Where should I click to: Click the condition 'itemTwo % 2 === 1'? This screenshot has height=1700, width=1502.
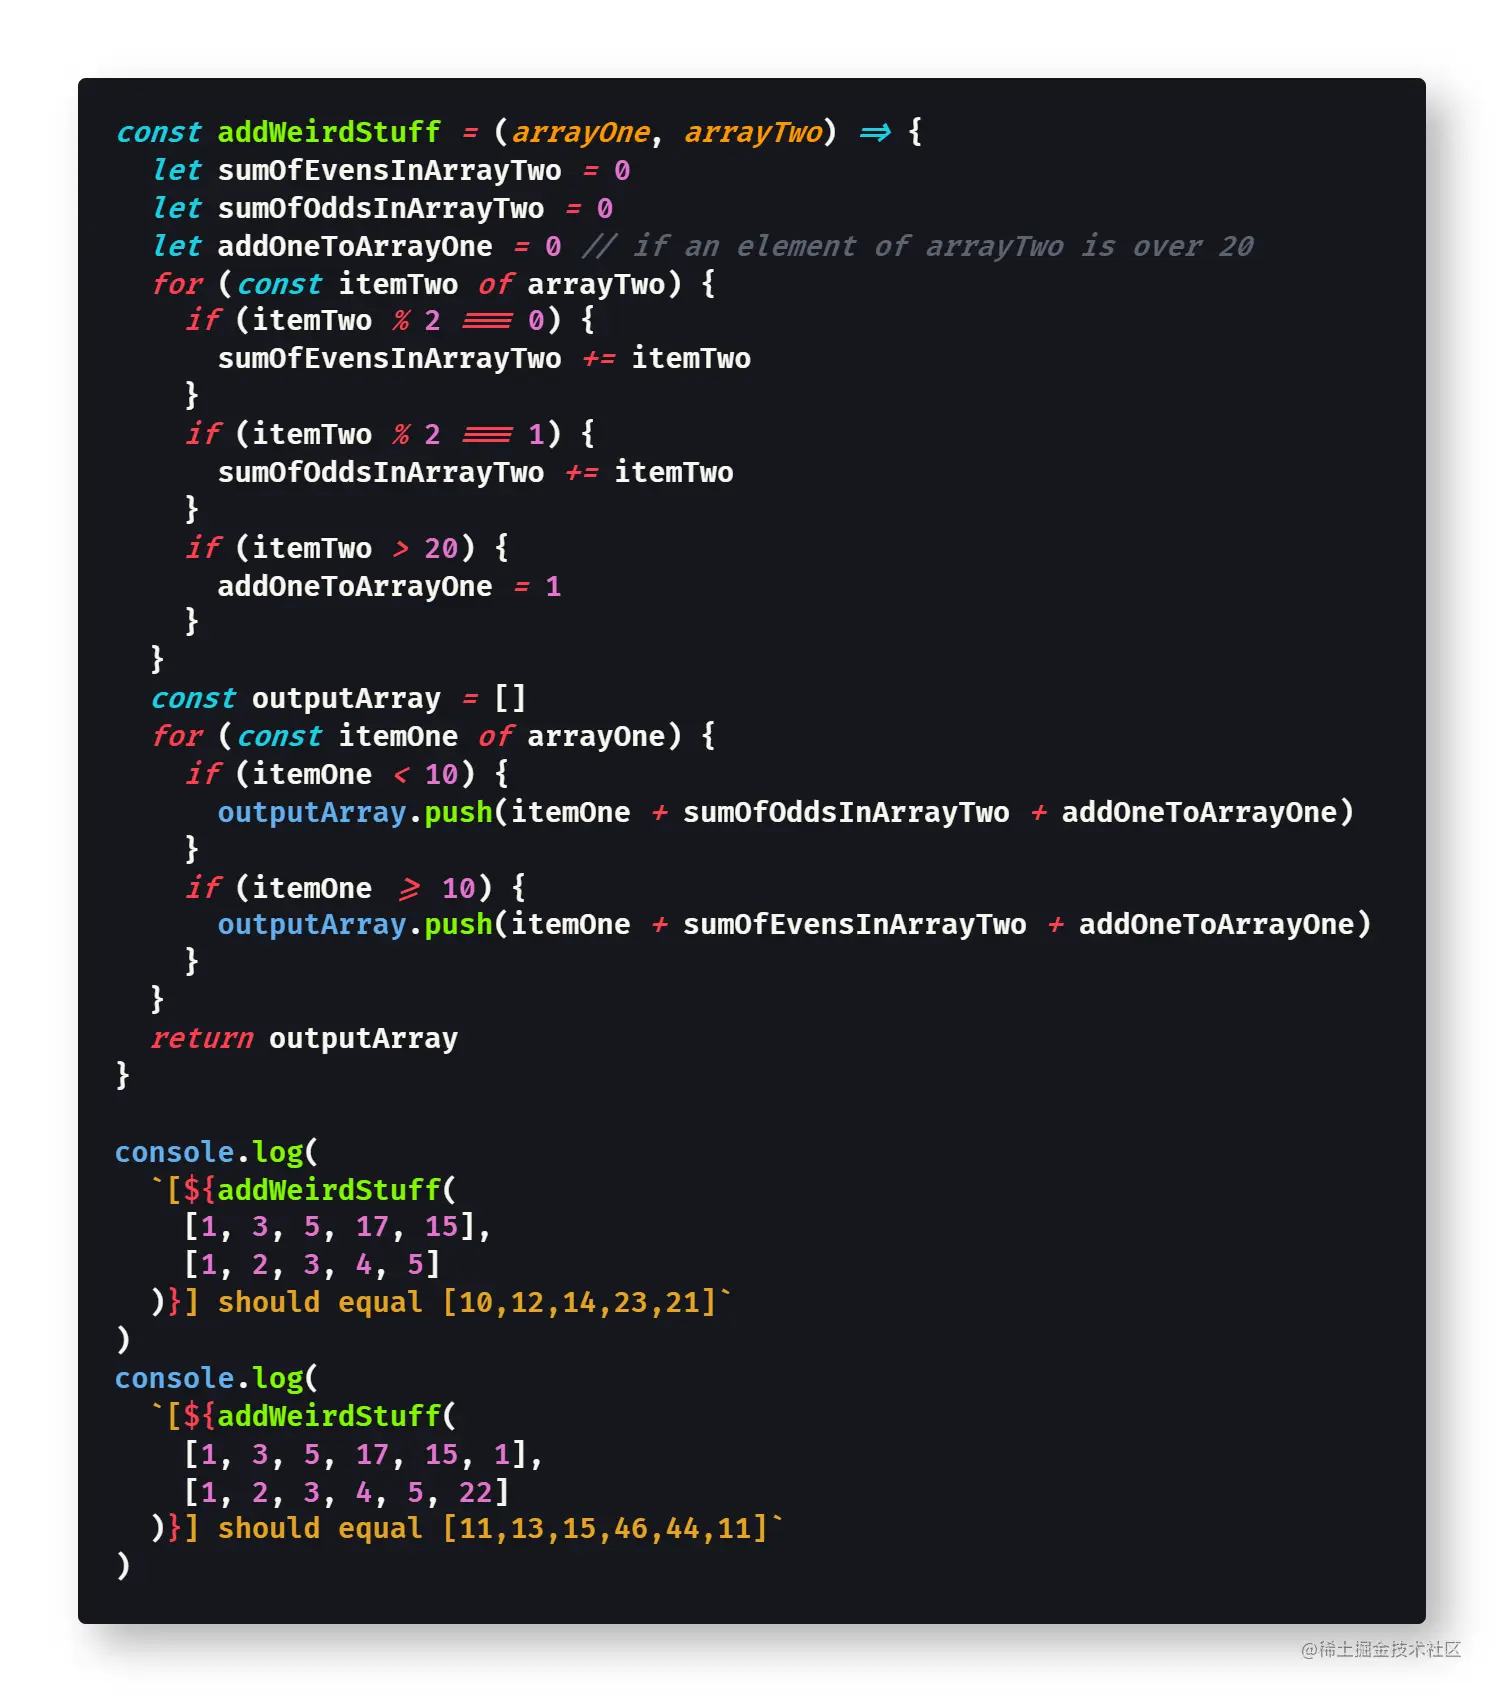click(399, 434)
